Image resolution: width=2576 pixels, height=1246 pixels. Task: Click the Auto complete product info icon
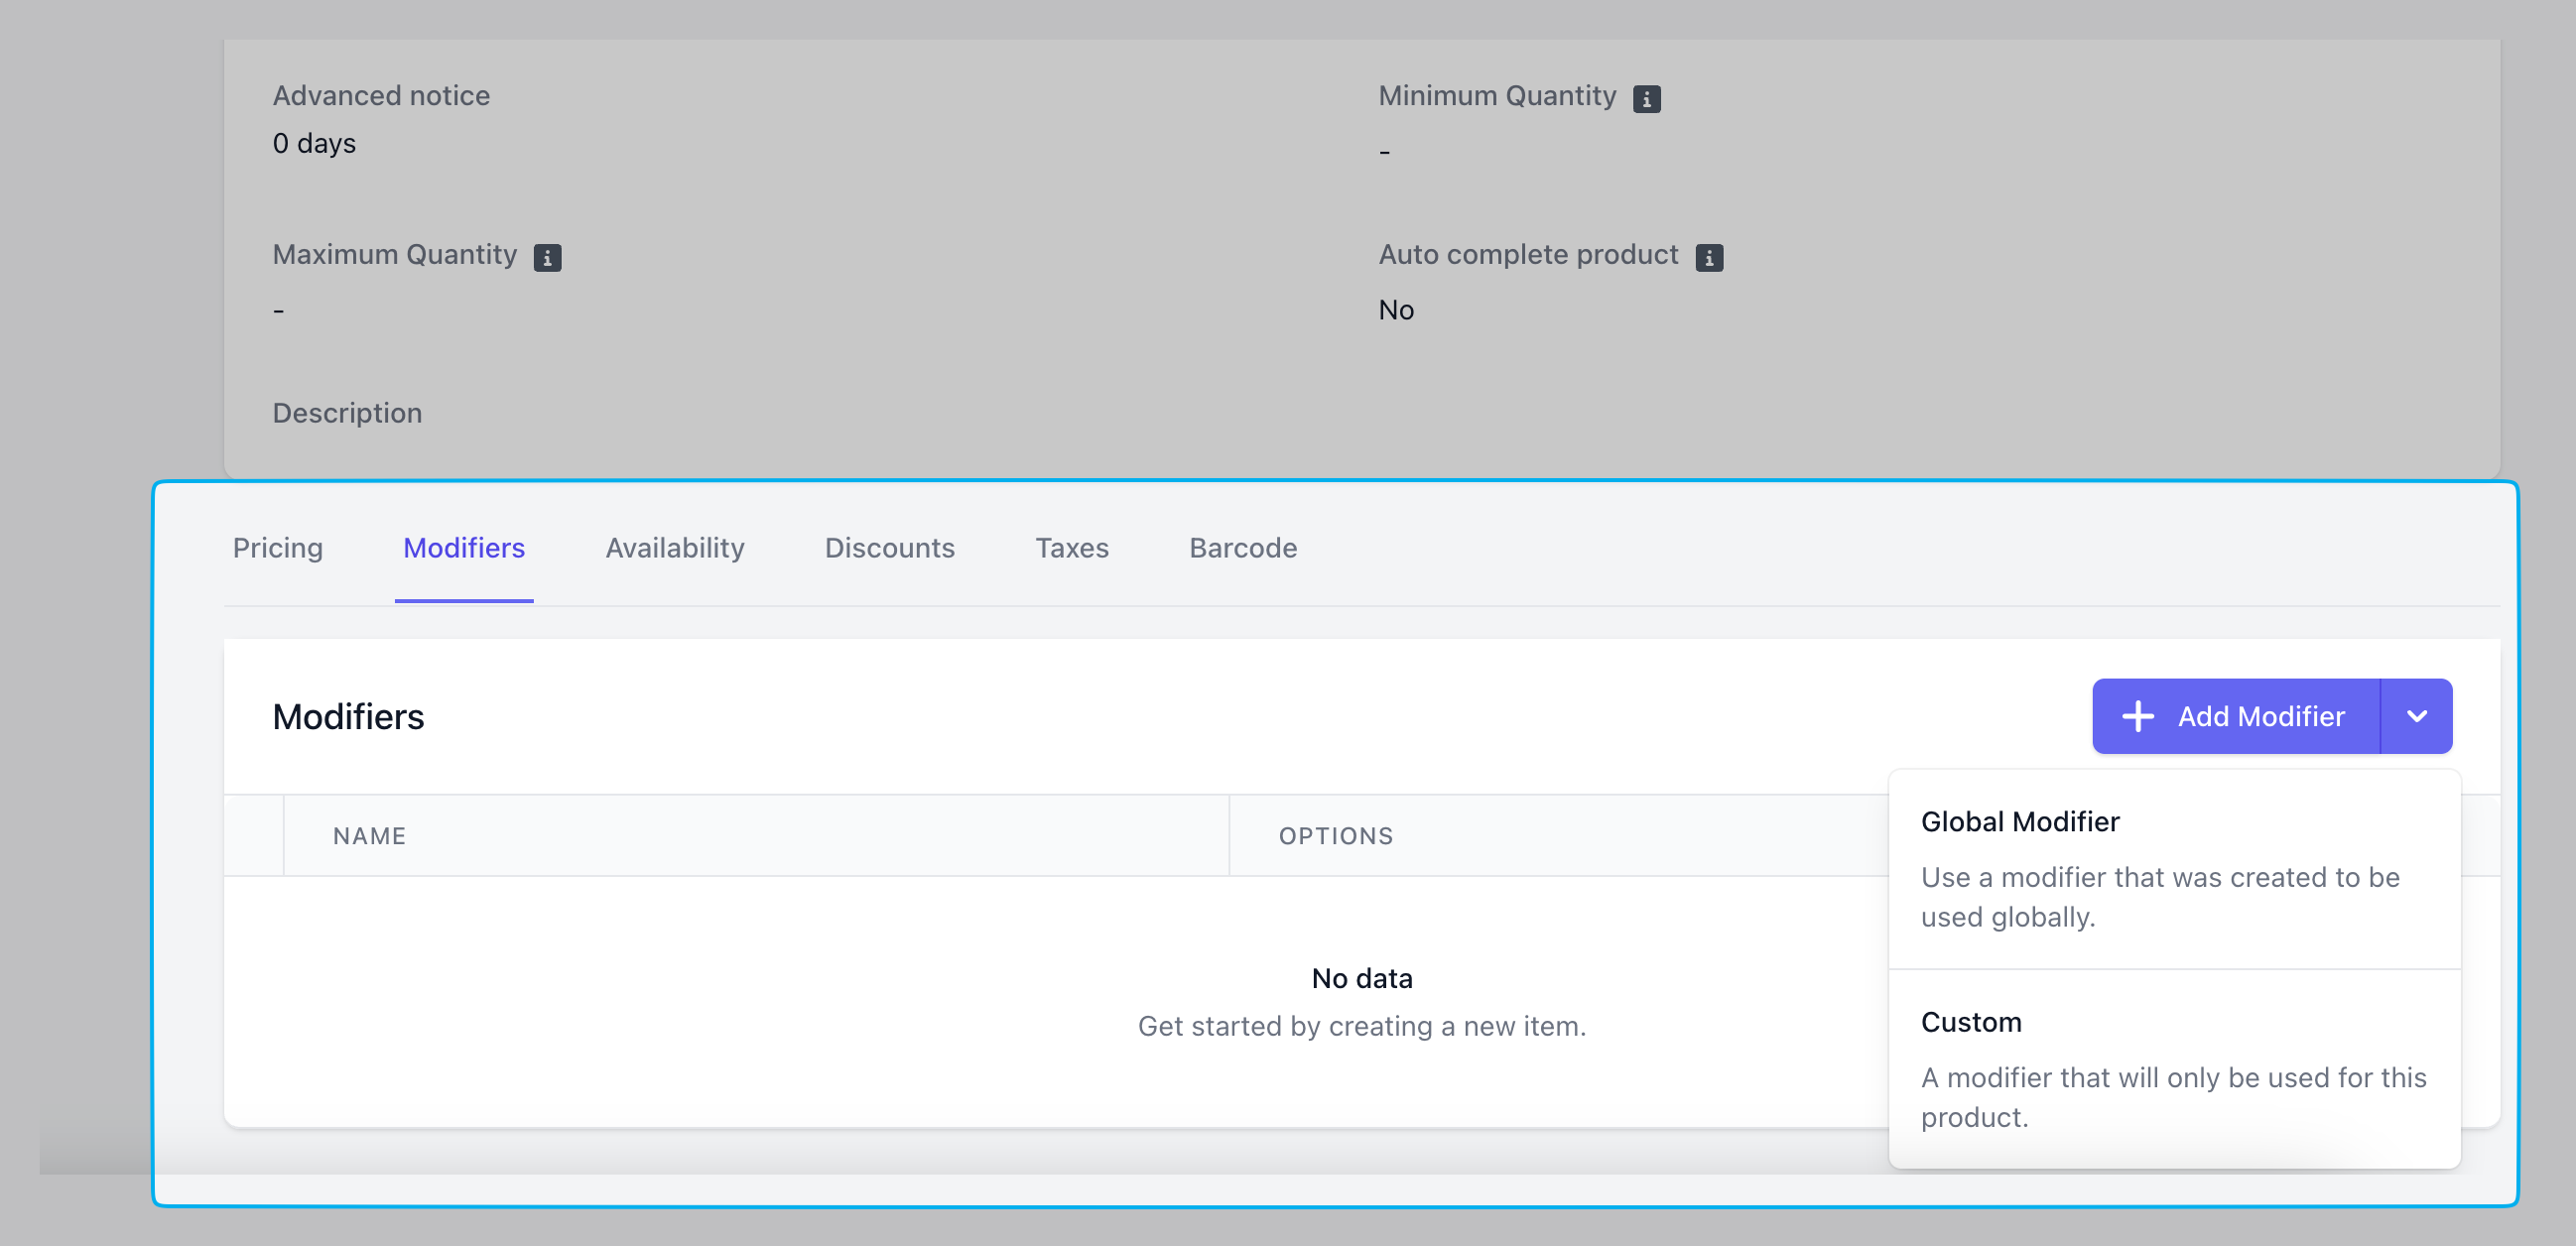click(x=1709, y=257)
